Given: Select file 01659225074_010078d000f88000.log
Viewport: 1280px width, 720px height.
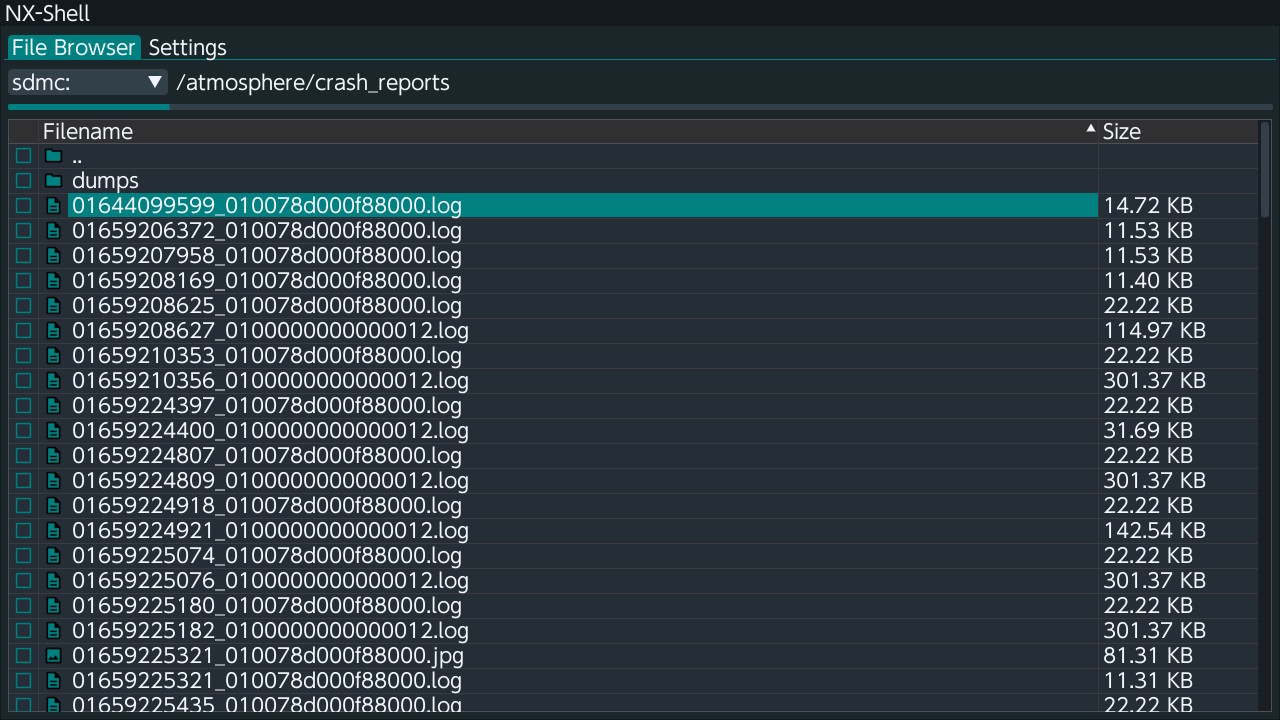Looking at the screenshot, I should coord(583,556).
